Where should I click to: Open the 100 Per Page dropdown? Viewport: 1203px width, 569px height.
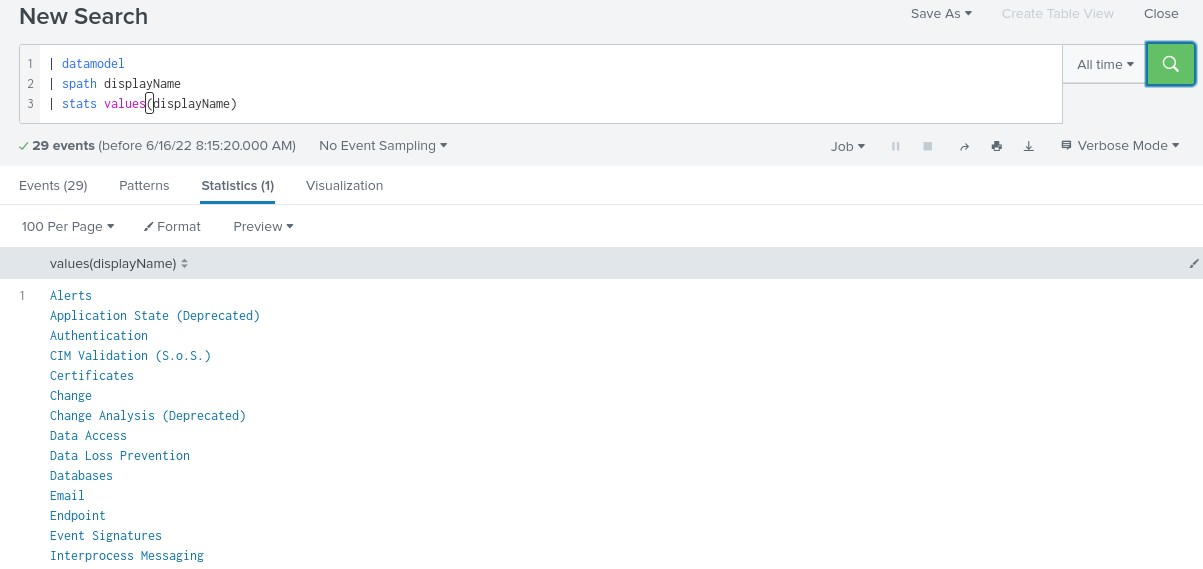coord(68,227)
